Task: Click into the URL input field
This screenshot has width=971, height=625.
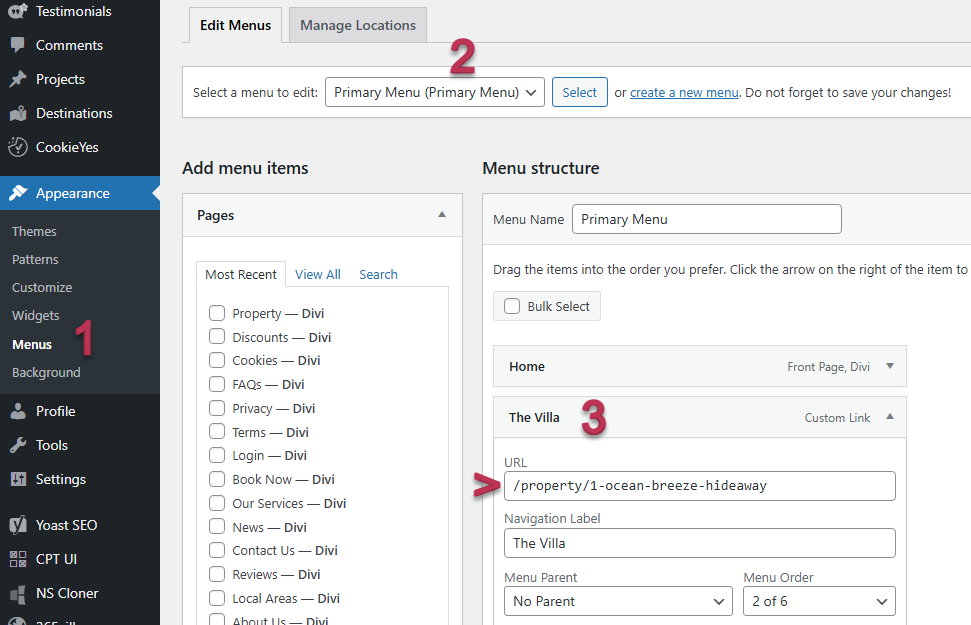Action: click(x=699, y=486)
